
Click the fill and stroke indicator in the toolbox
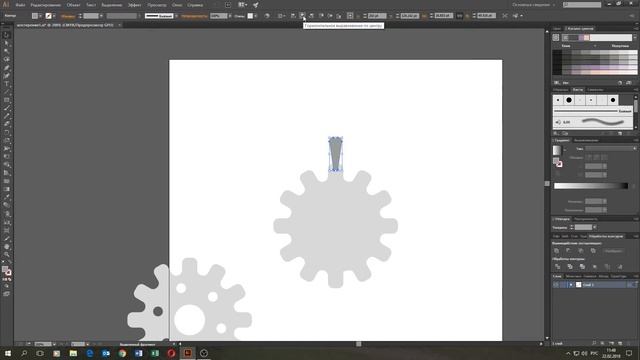7,271
